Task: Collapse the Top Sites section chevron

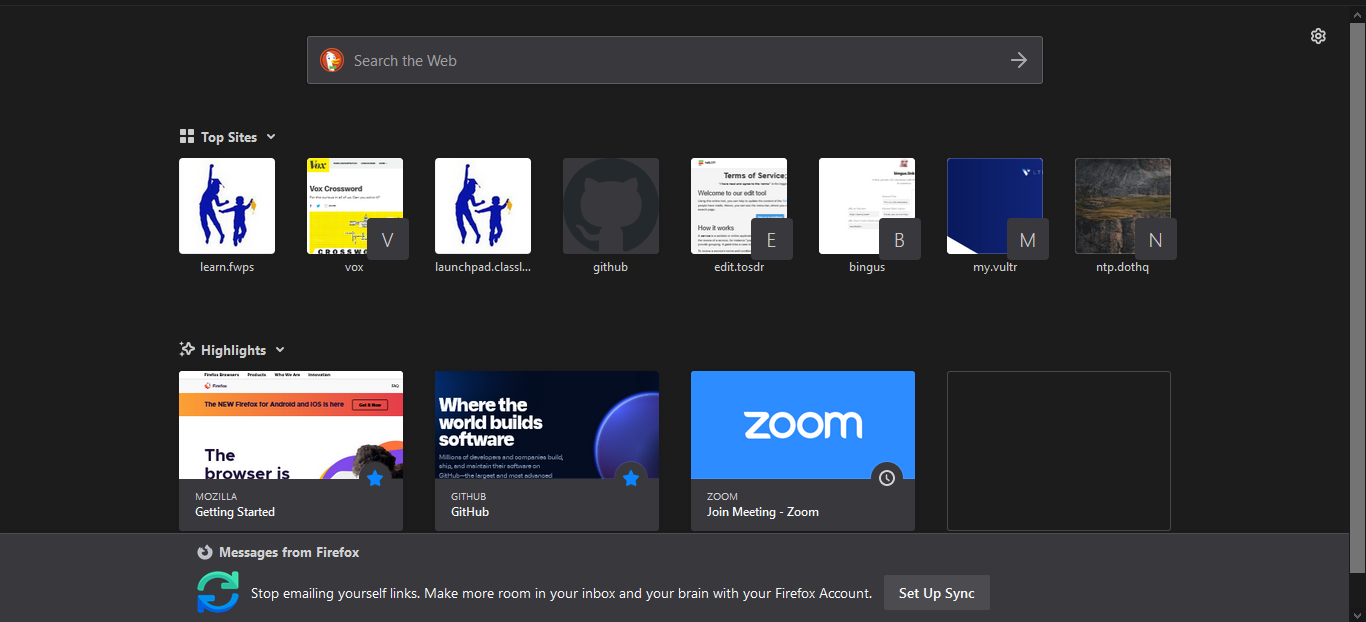Action: point(271,137)
